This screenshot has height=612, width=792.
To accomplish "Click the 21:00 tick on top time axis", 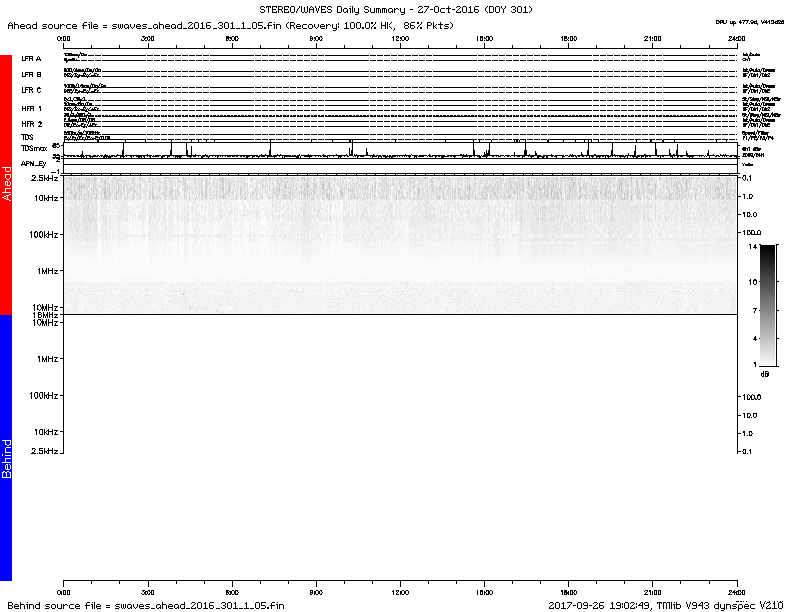I will click(652, 37).
